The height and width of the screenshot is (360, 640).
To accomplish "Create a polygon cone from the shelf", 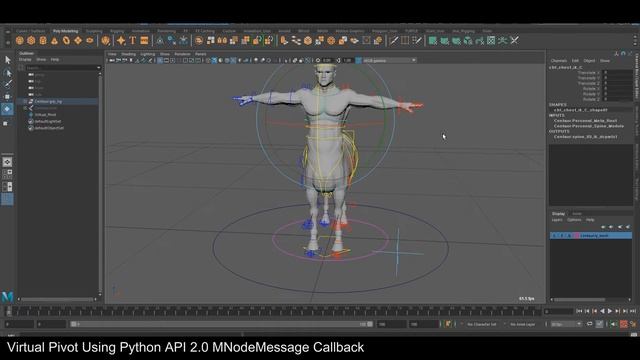I will tap(54, 40).
